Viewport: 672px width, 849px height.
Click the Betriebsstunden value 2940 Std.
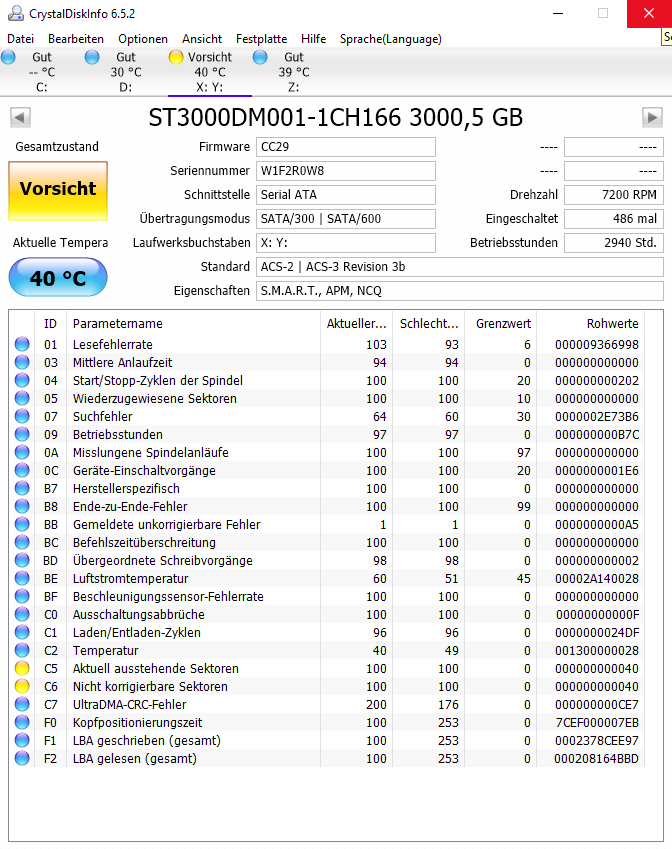[x=614, y=243]
